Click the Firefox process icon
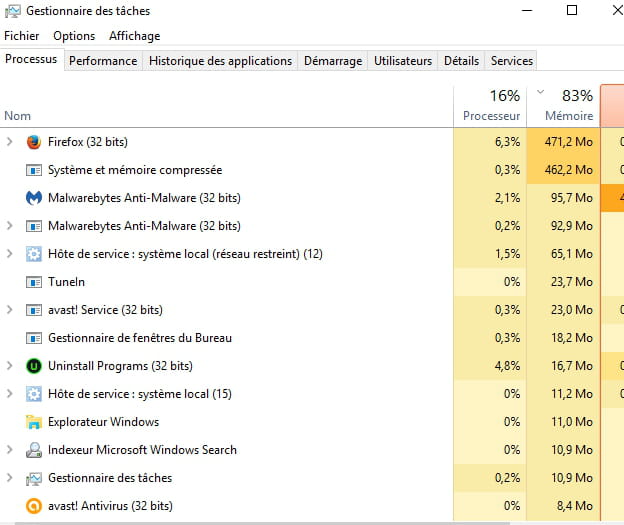 tap(34, 142)
